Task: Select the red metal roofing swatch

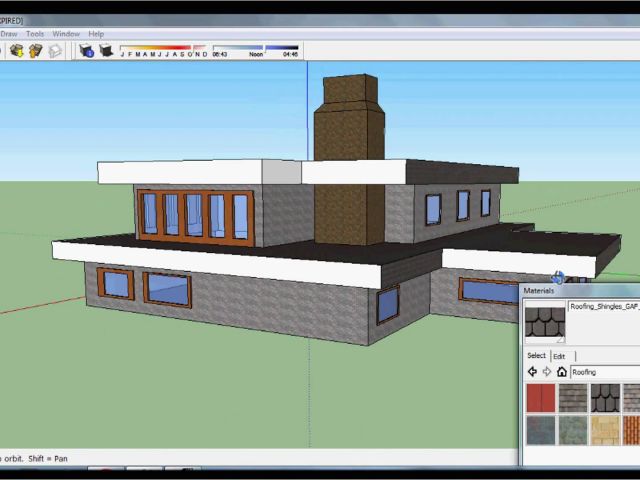Action: pos(541,398)
